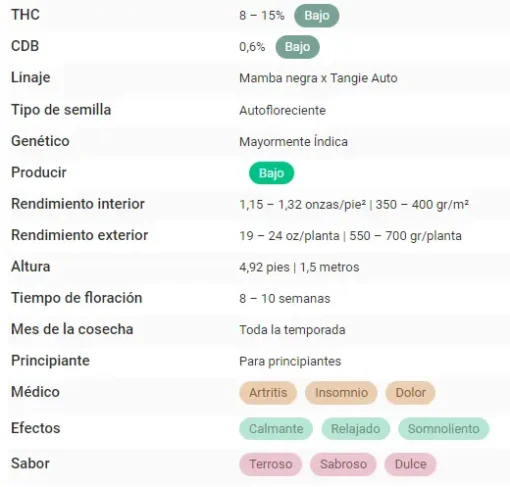The height and width of the screenshot is (487, 510).
Task: Click the Artritis medical tag
Action: click(x=268, y=393)
